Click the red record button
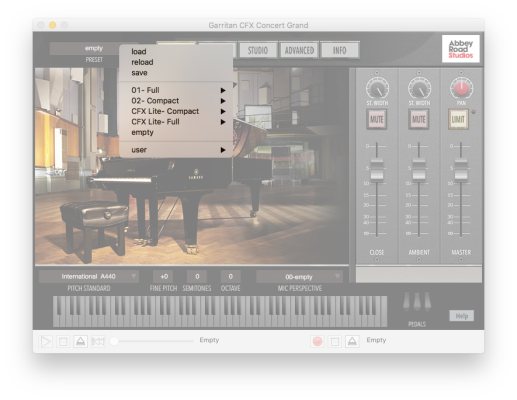This screenshot has width=517, height=400. click(x=317, y=341)
